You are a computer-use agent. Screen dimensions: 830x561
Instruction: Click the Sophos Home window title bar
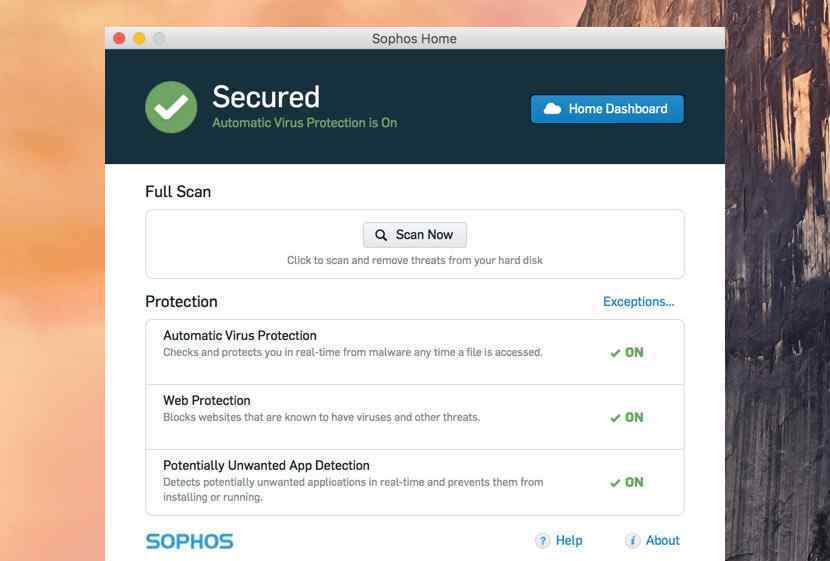[415, 39]
